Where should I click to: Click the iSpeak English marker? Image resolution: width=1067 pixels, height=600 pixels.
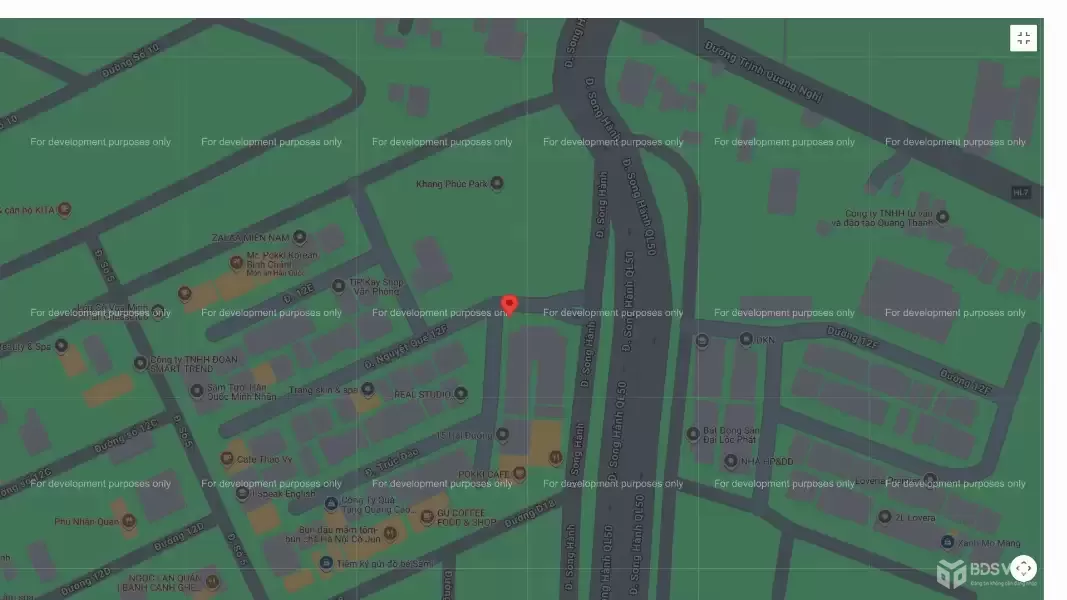(x=242, y=492)
